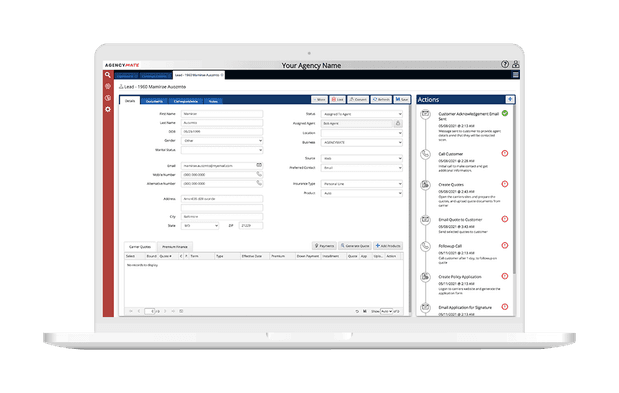The image size is (619, 393).
Task: Click the Actions panel vertical scrollbar
Action: [514, 189]
